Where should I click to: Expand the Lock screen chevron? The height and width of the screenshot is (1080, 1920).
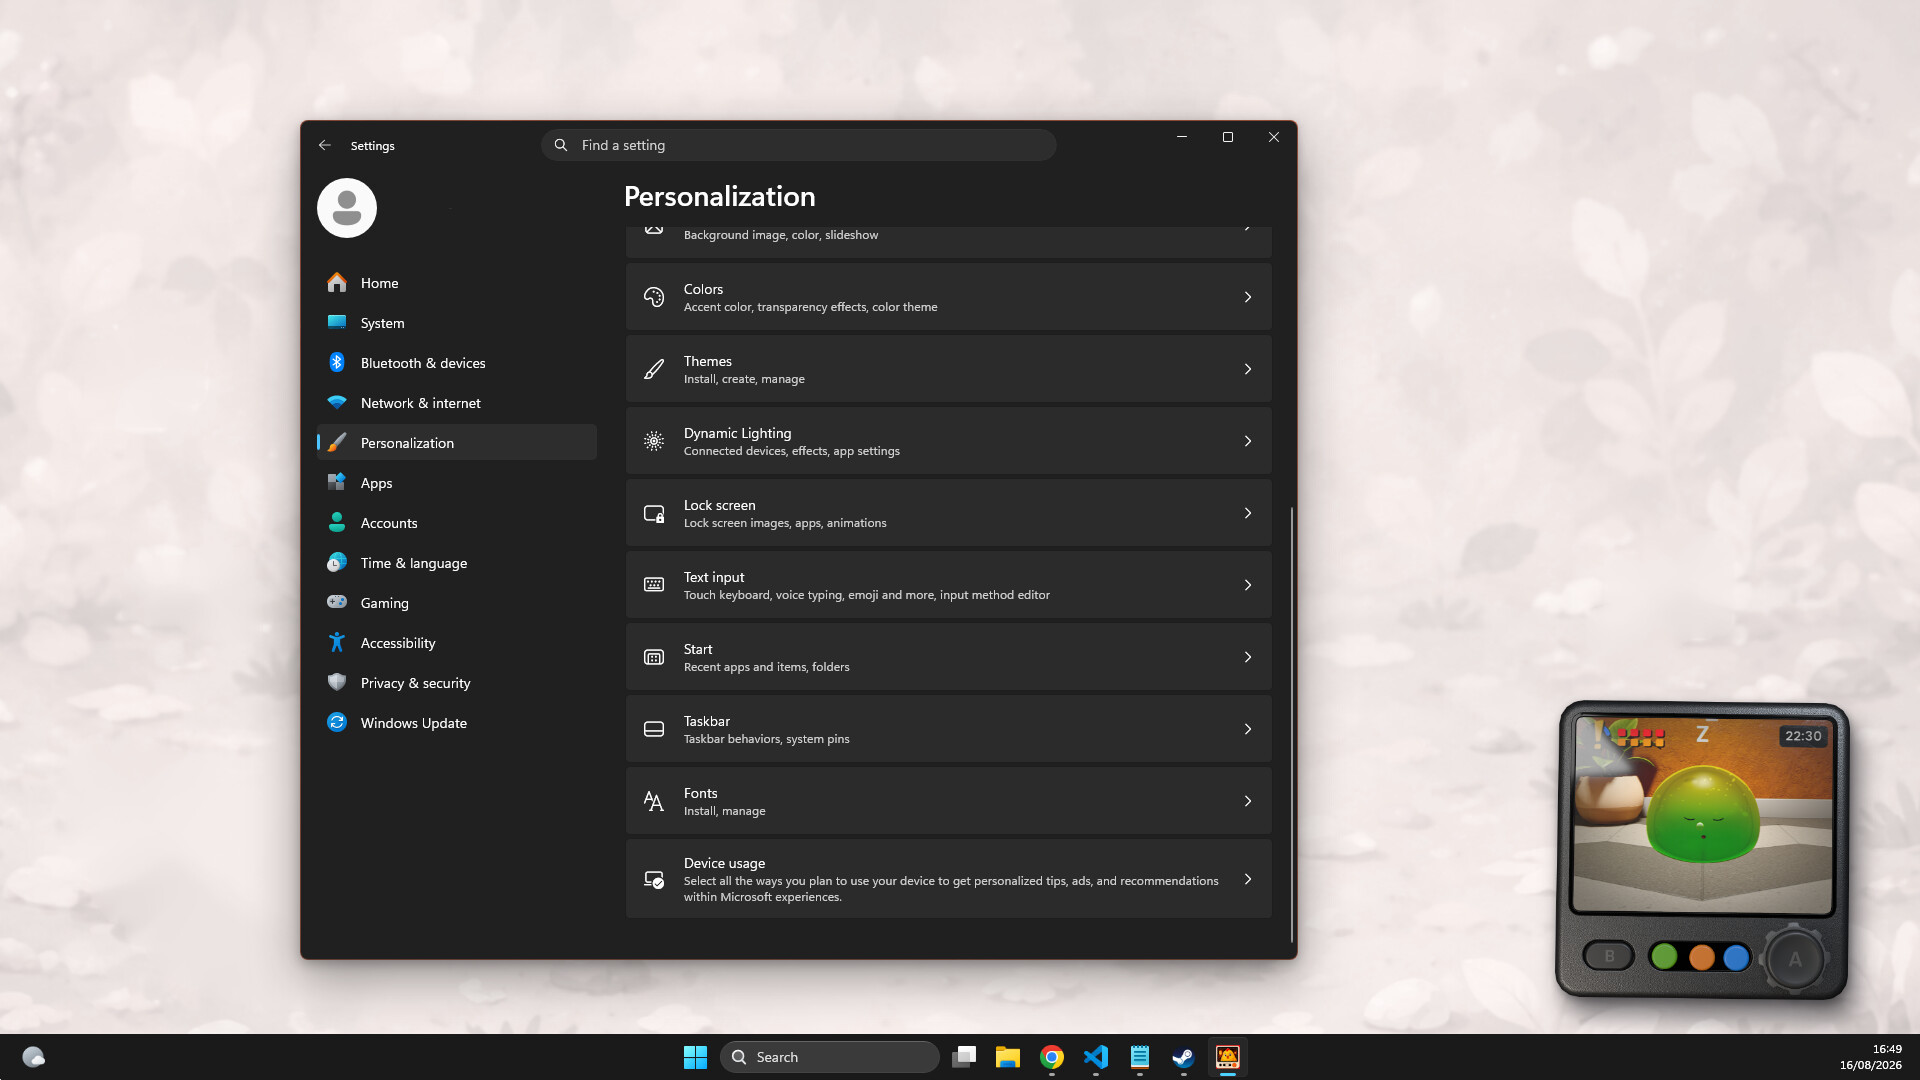pyautogui.click(x=1248, y=513)
